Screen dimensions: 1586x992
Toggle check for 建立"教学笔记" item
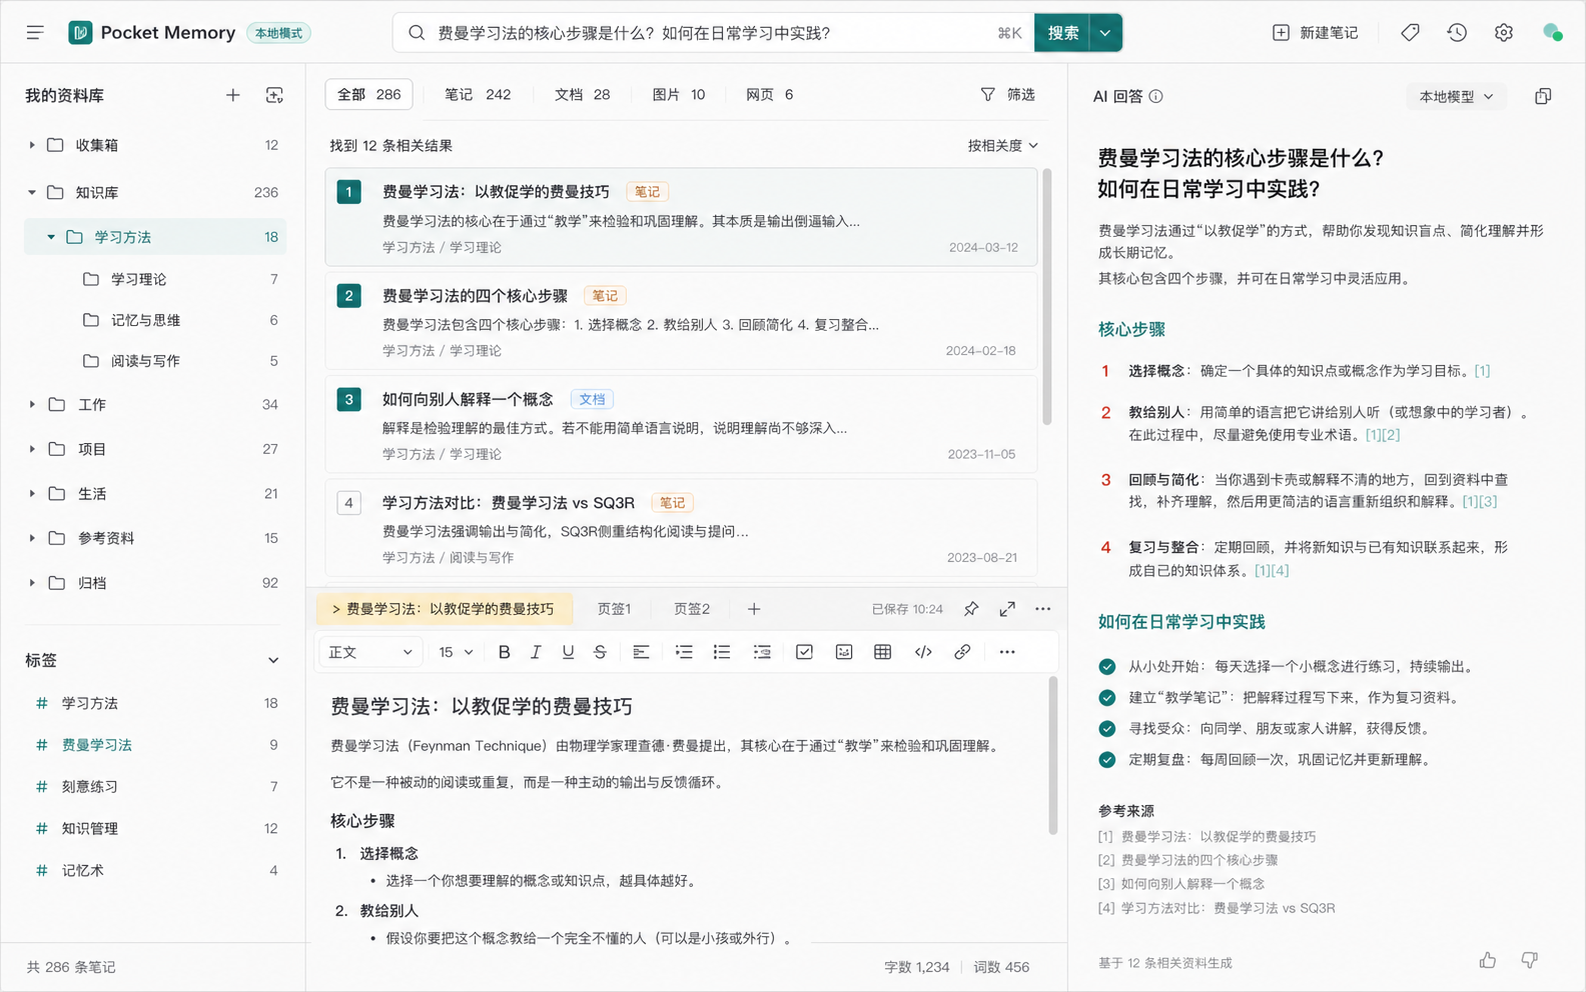tap(1107, 697)
